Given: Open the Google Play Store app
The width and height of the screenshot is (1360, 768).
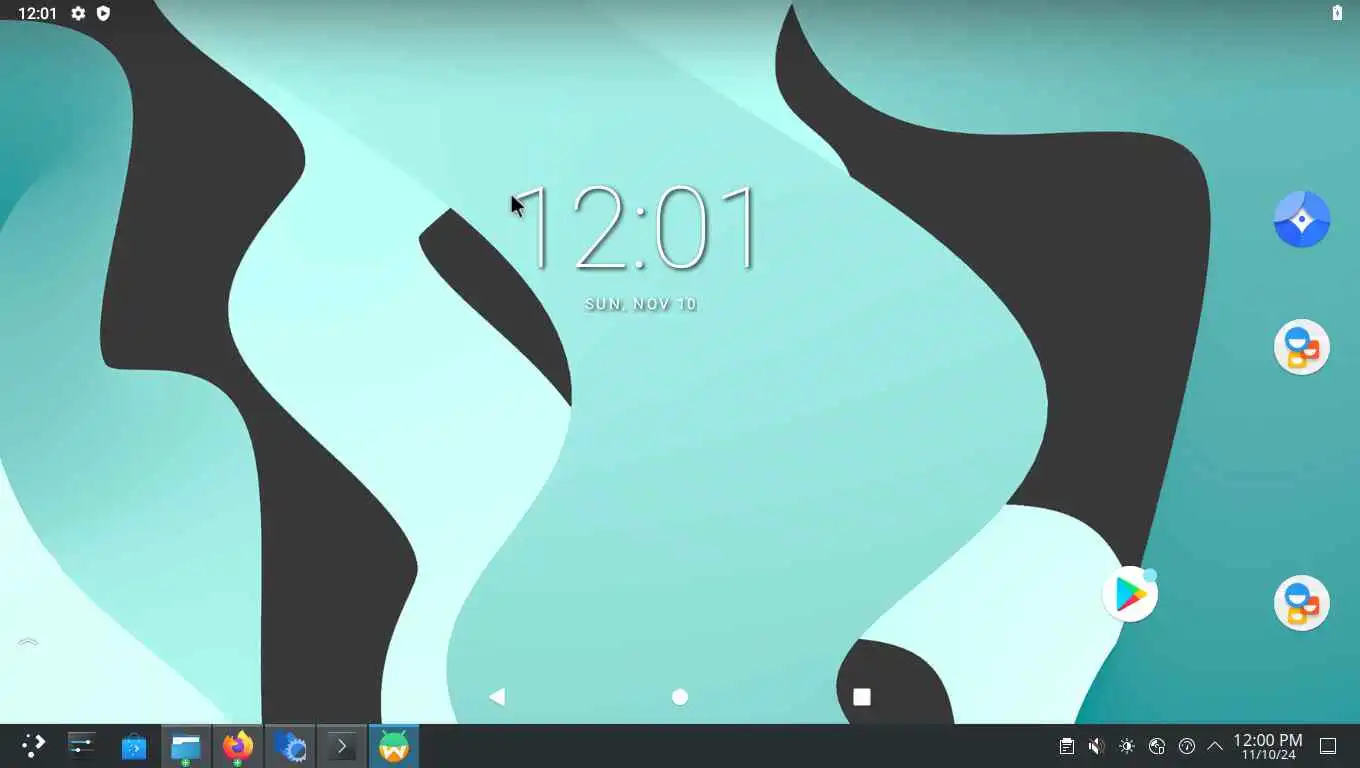Looking at the screenshot, I should point(1130,594).
